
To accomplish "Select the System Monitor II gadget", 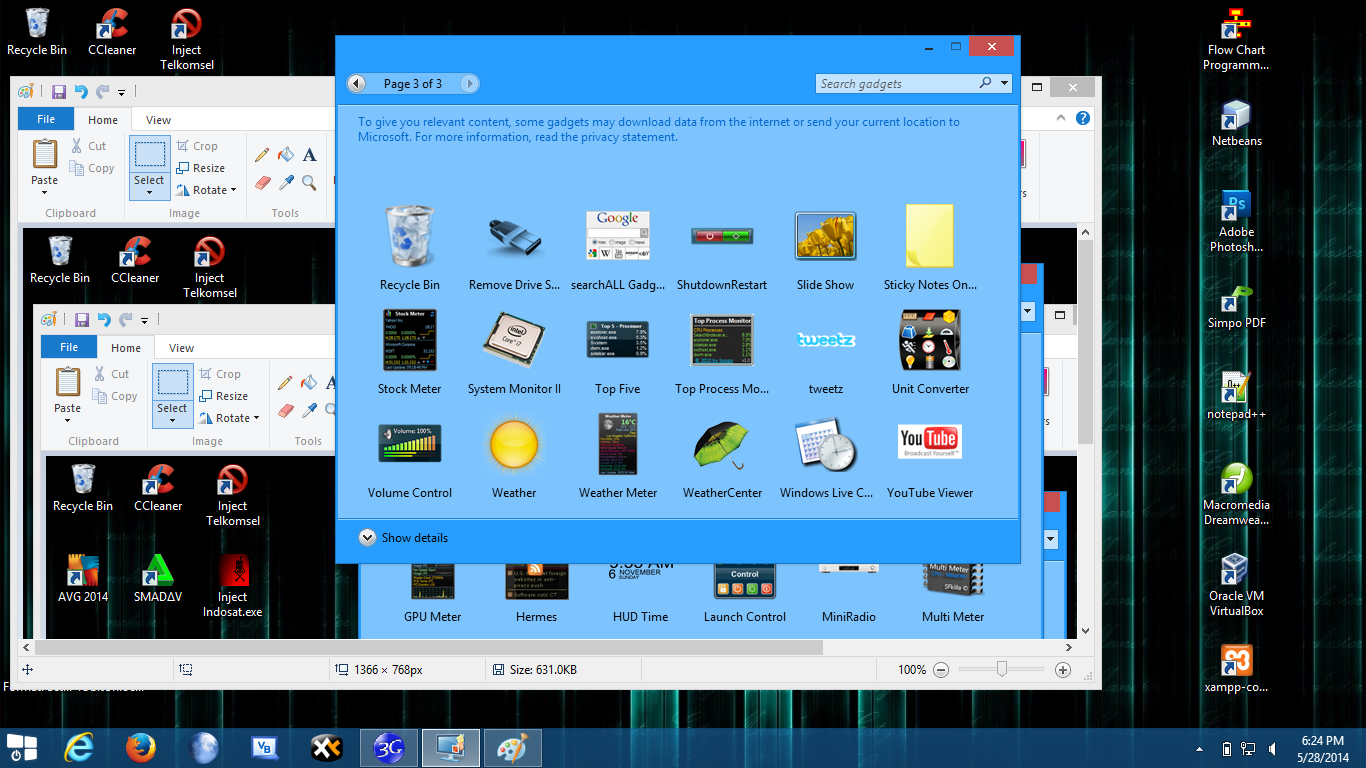I will 514,340.
